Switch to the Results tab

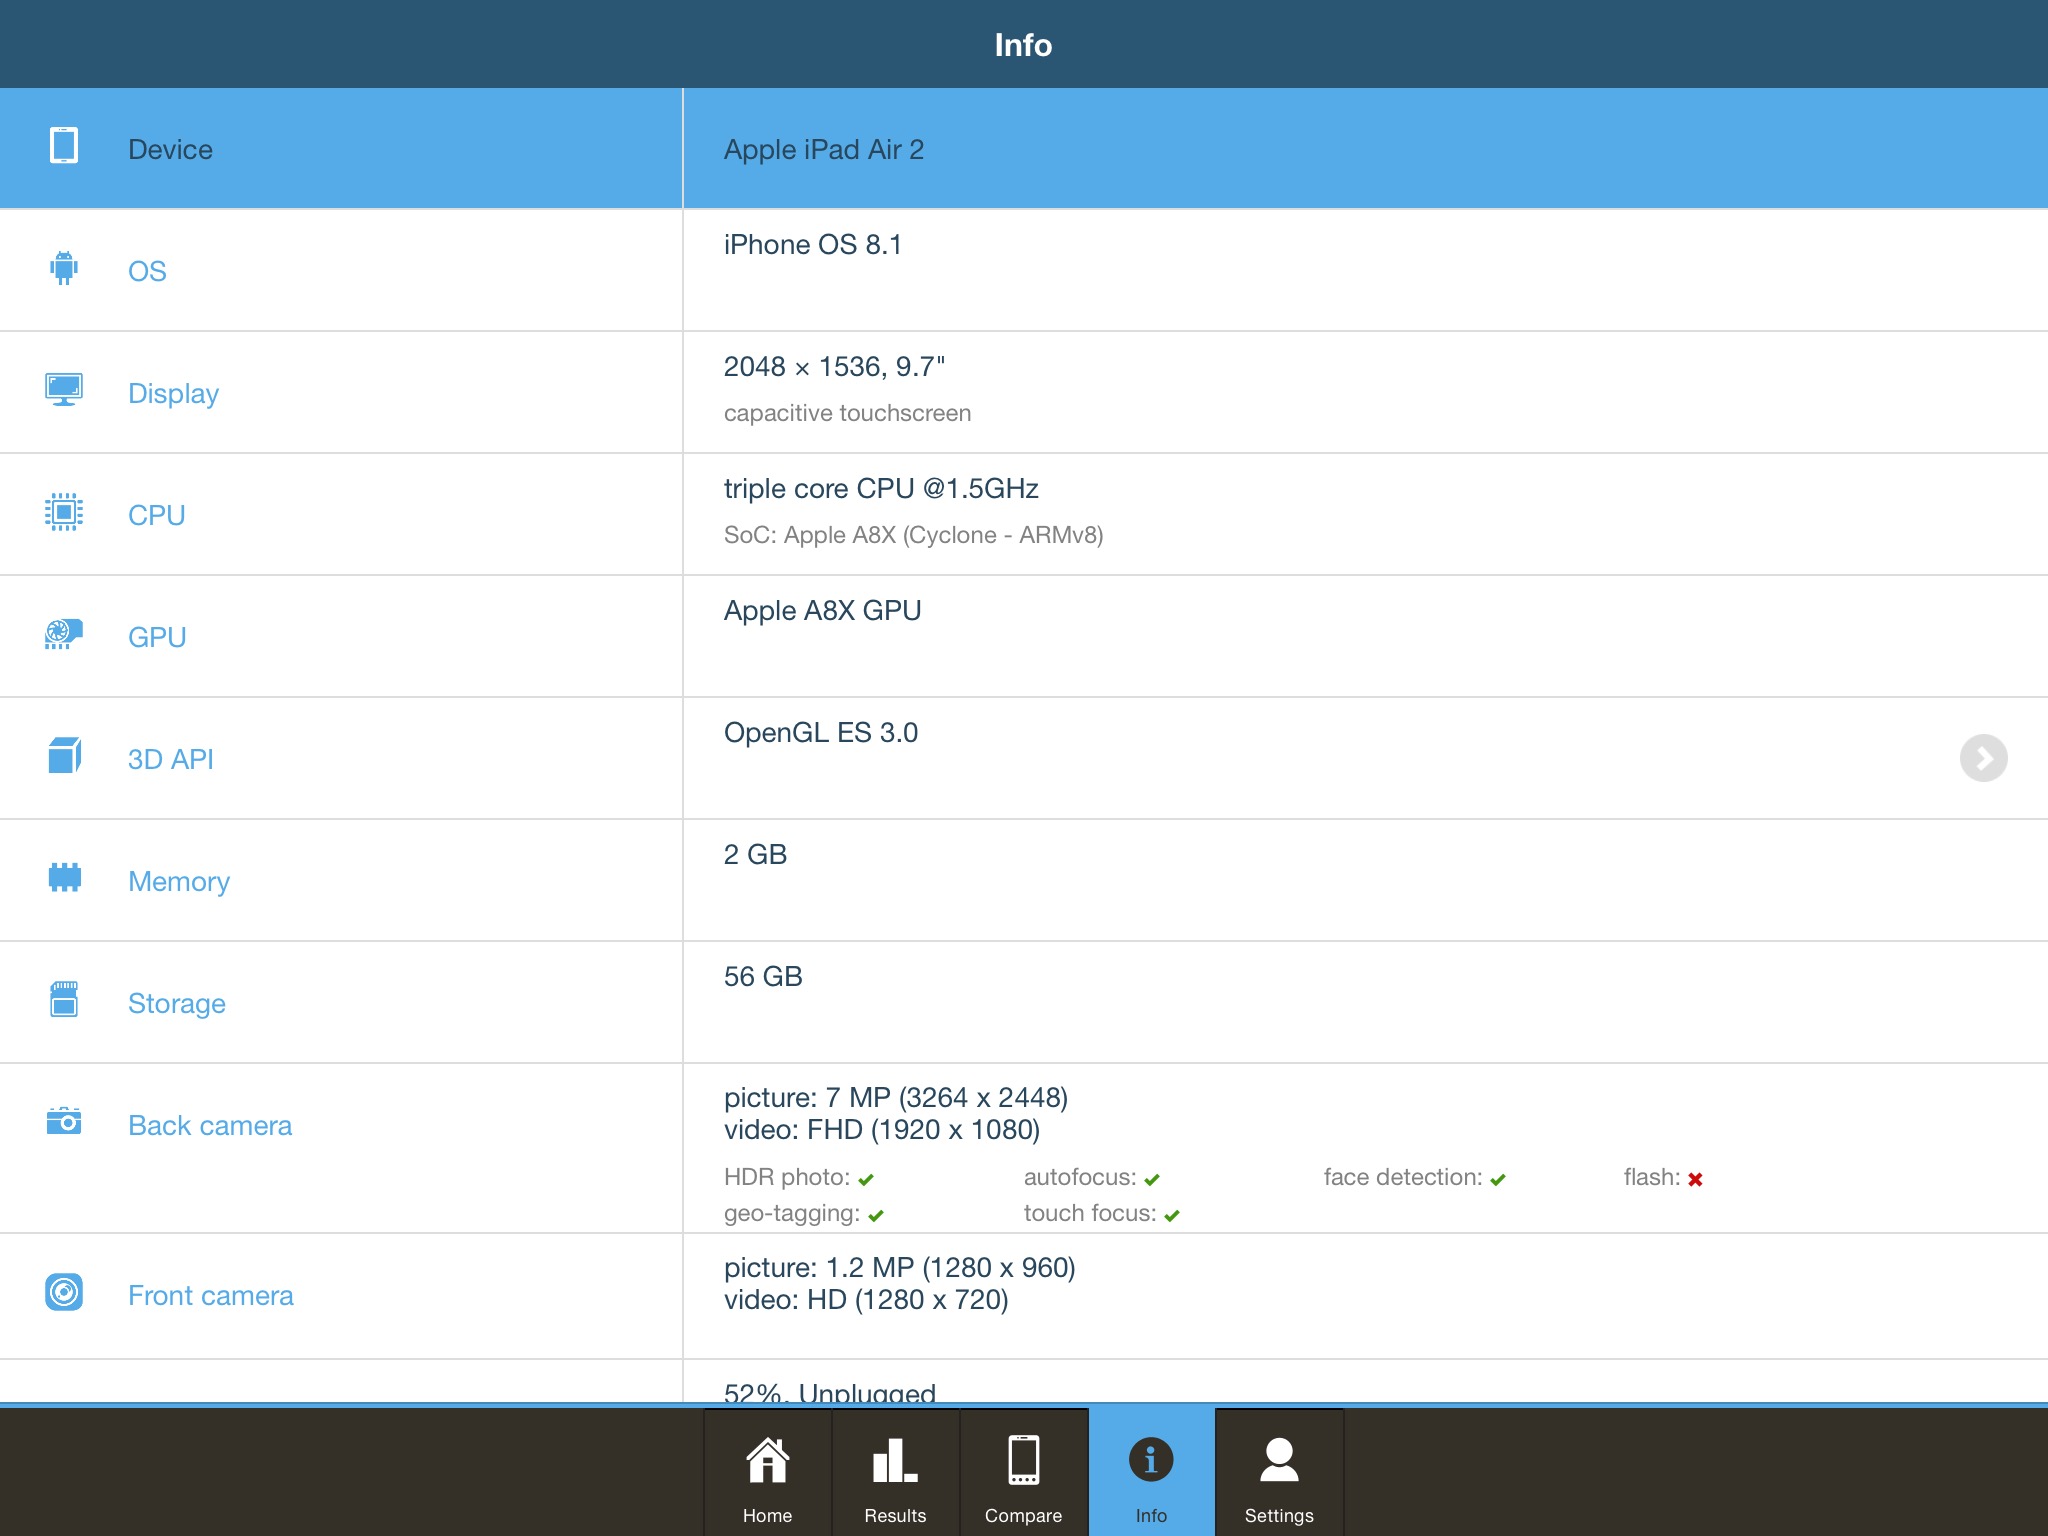[895, 1474]
